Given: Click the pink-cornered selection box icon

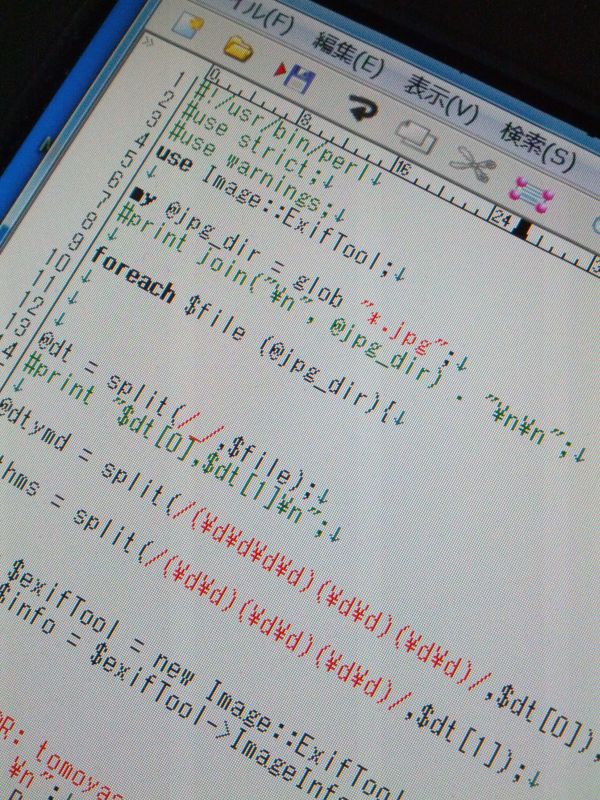Looking at the screenshot, I should [531, 194].
